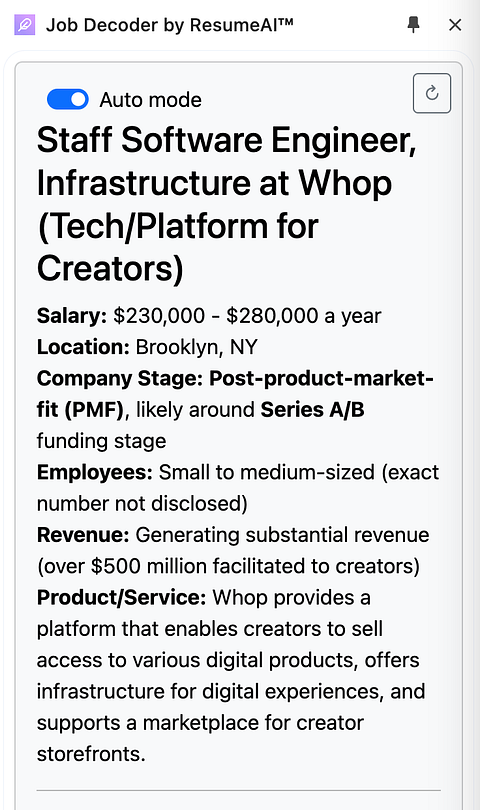Click the Auto mode label text
The width and height of the screenshot is (480, 810).
click(x=150, y=100)
